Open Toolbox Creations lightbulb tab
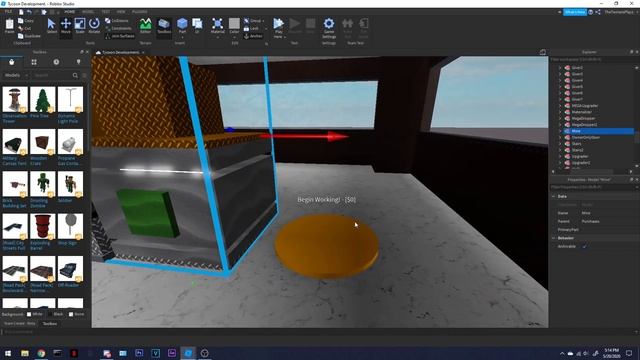640x360 pixels. tap(78, 62)
